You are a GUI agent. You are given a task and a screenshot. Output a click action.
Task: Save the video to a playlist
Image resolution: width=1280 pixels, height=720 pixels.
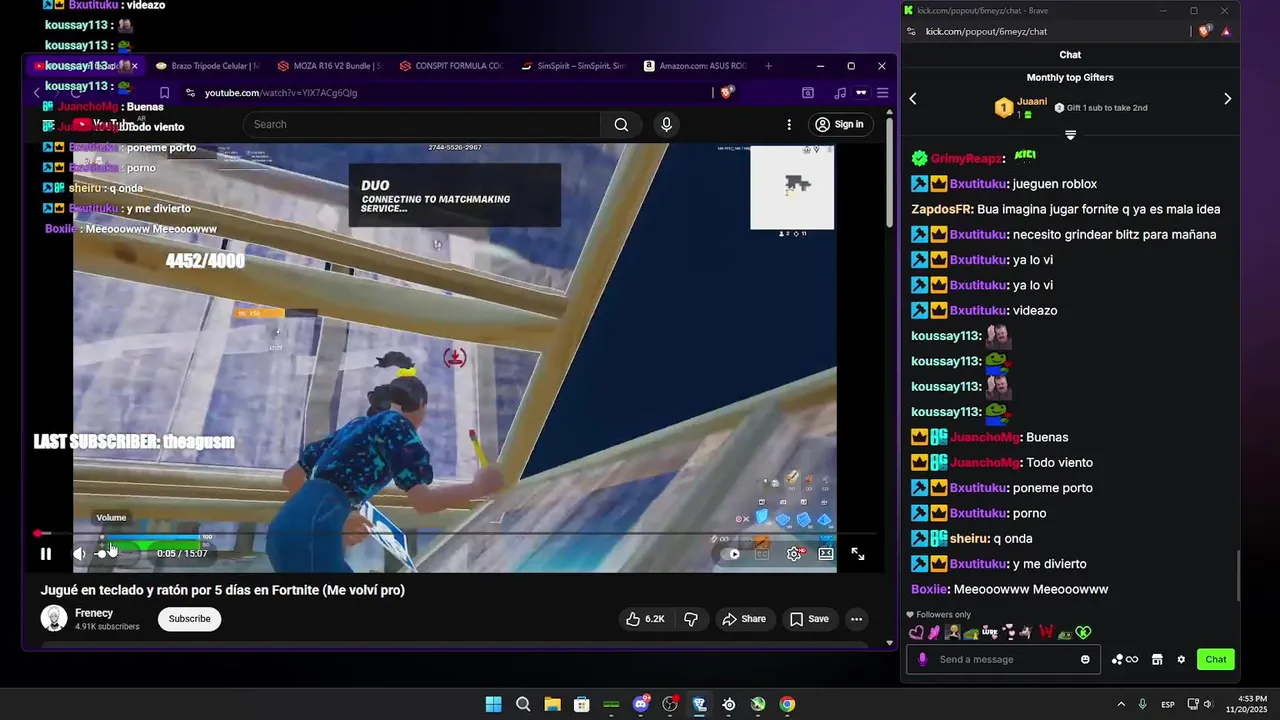coord(810,619)
